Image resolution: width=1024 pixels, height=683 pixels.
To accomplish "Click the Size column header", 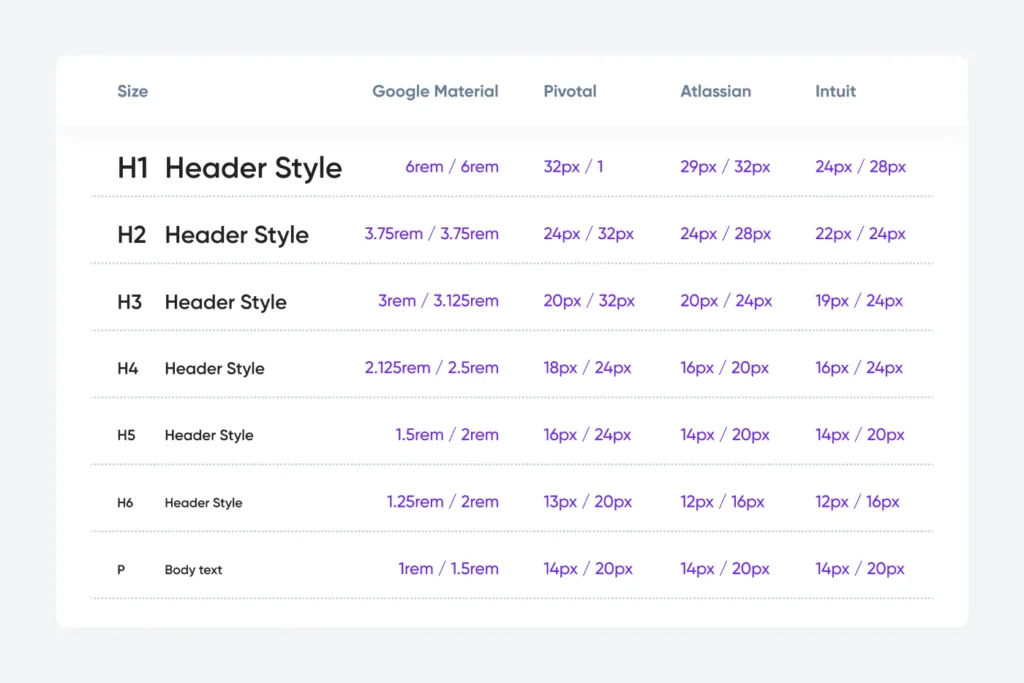I will 132,91.
